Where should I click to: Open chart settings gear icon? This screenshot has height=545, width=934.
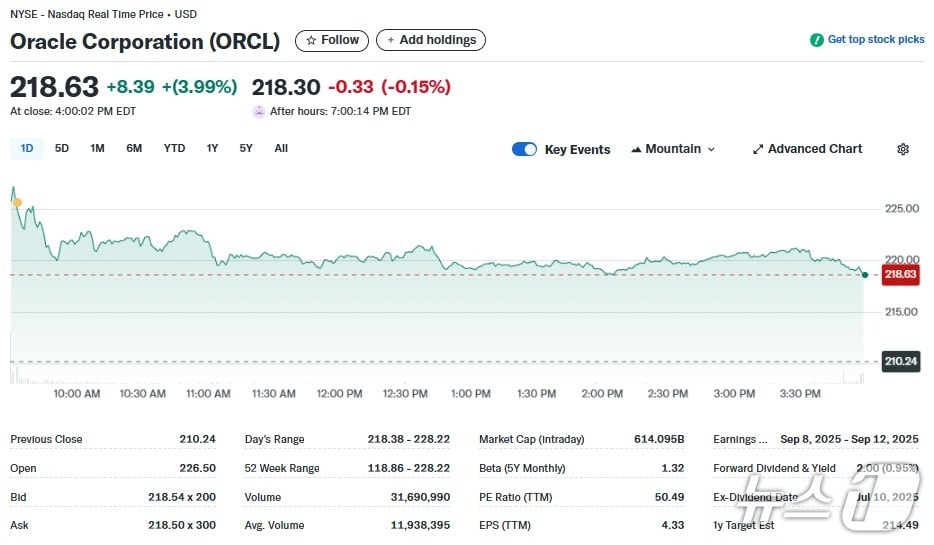tap(903, 149)
